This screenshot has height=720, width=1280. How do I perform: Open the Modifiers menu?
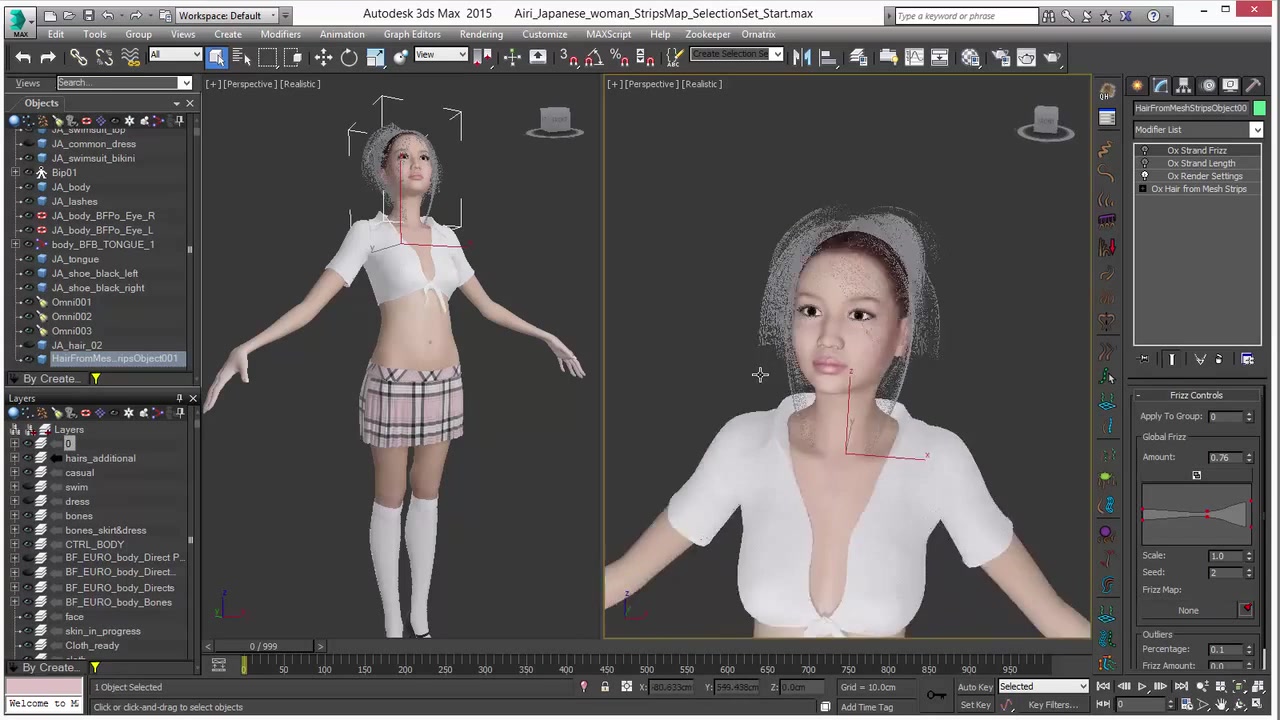tap(280, 34)
